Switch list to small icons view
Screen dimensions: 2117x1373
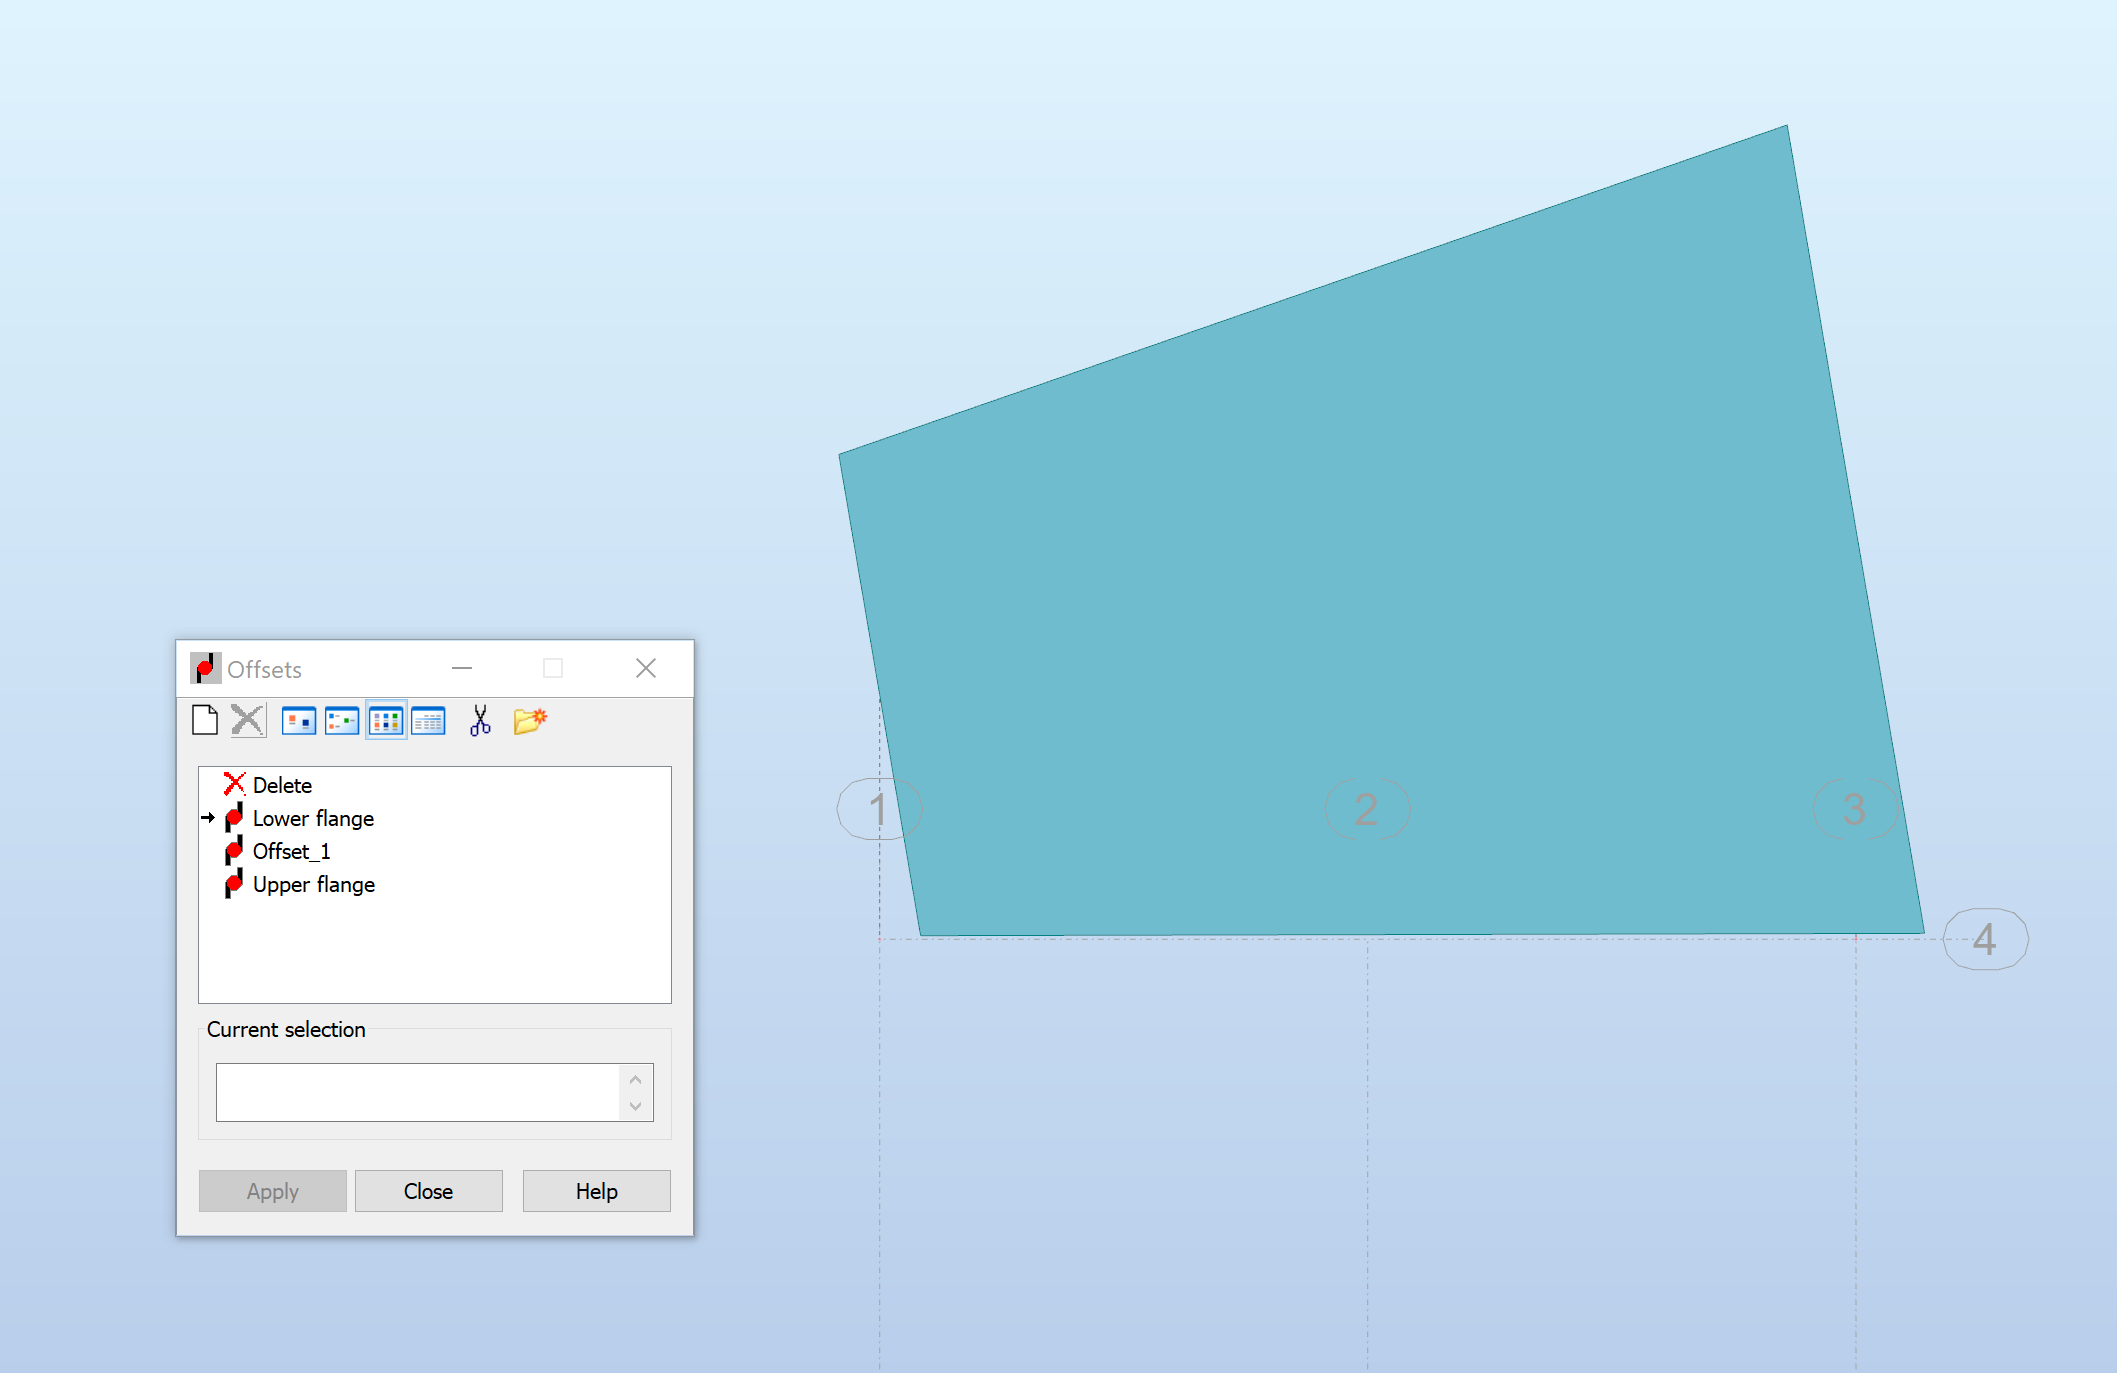(x=341, y=720)
